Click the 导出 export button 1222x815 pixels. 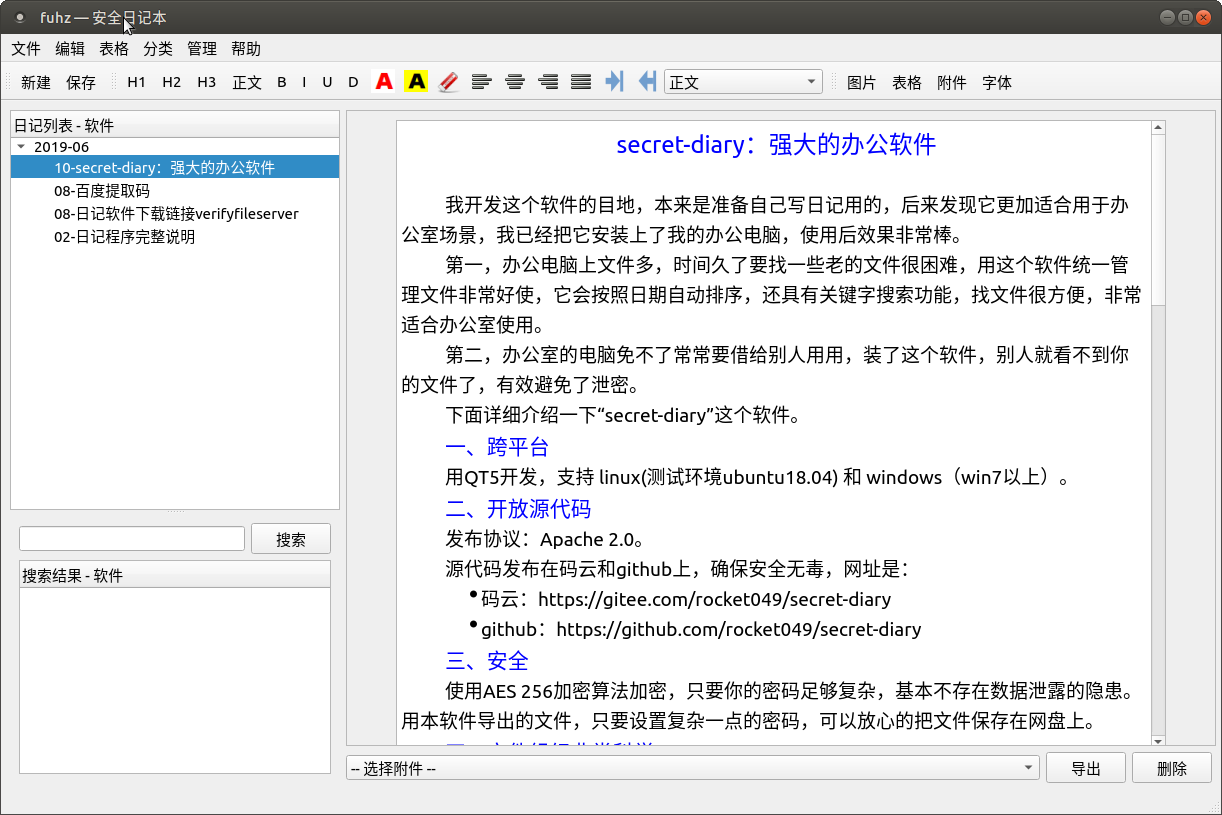(1086, 768)
